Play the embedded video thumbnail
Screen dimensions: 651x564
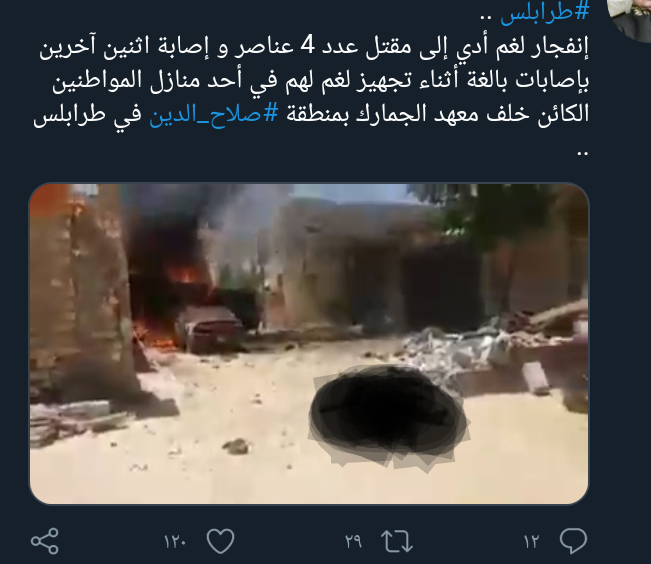pos(309,343)
